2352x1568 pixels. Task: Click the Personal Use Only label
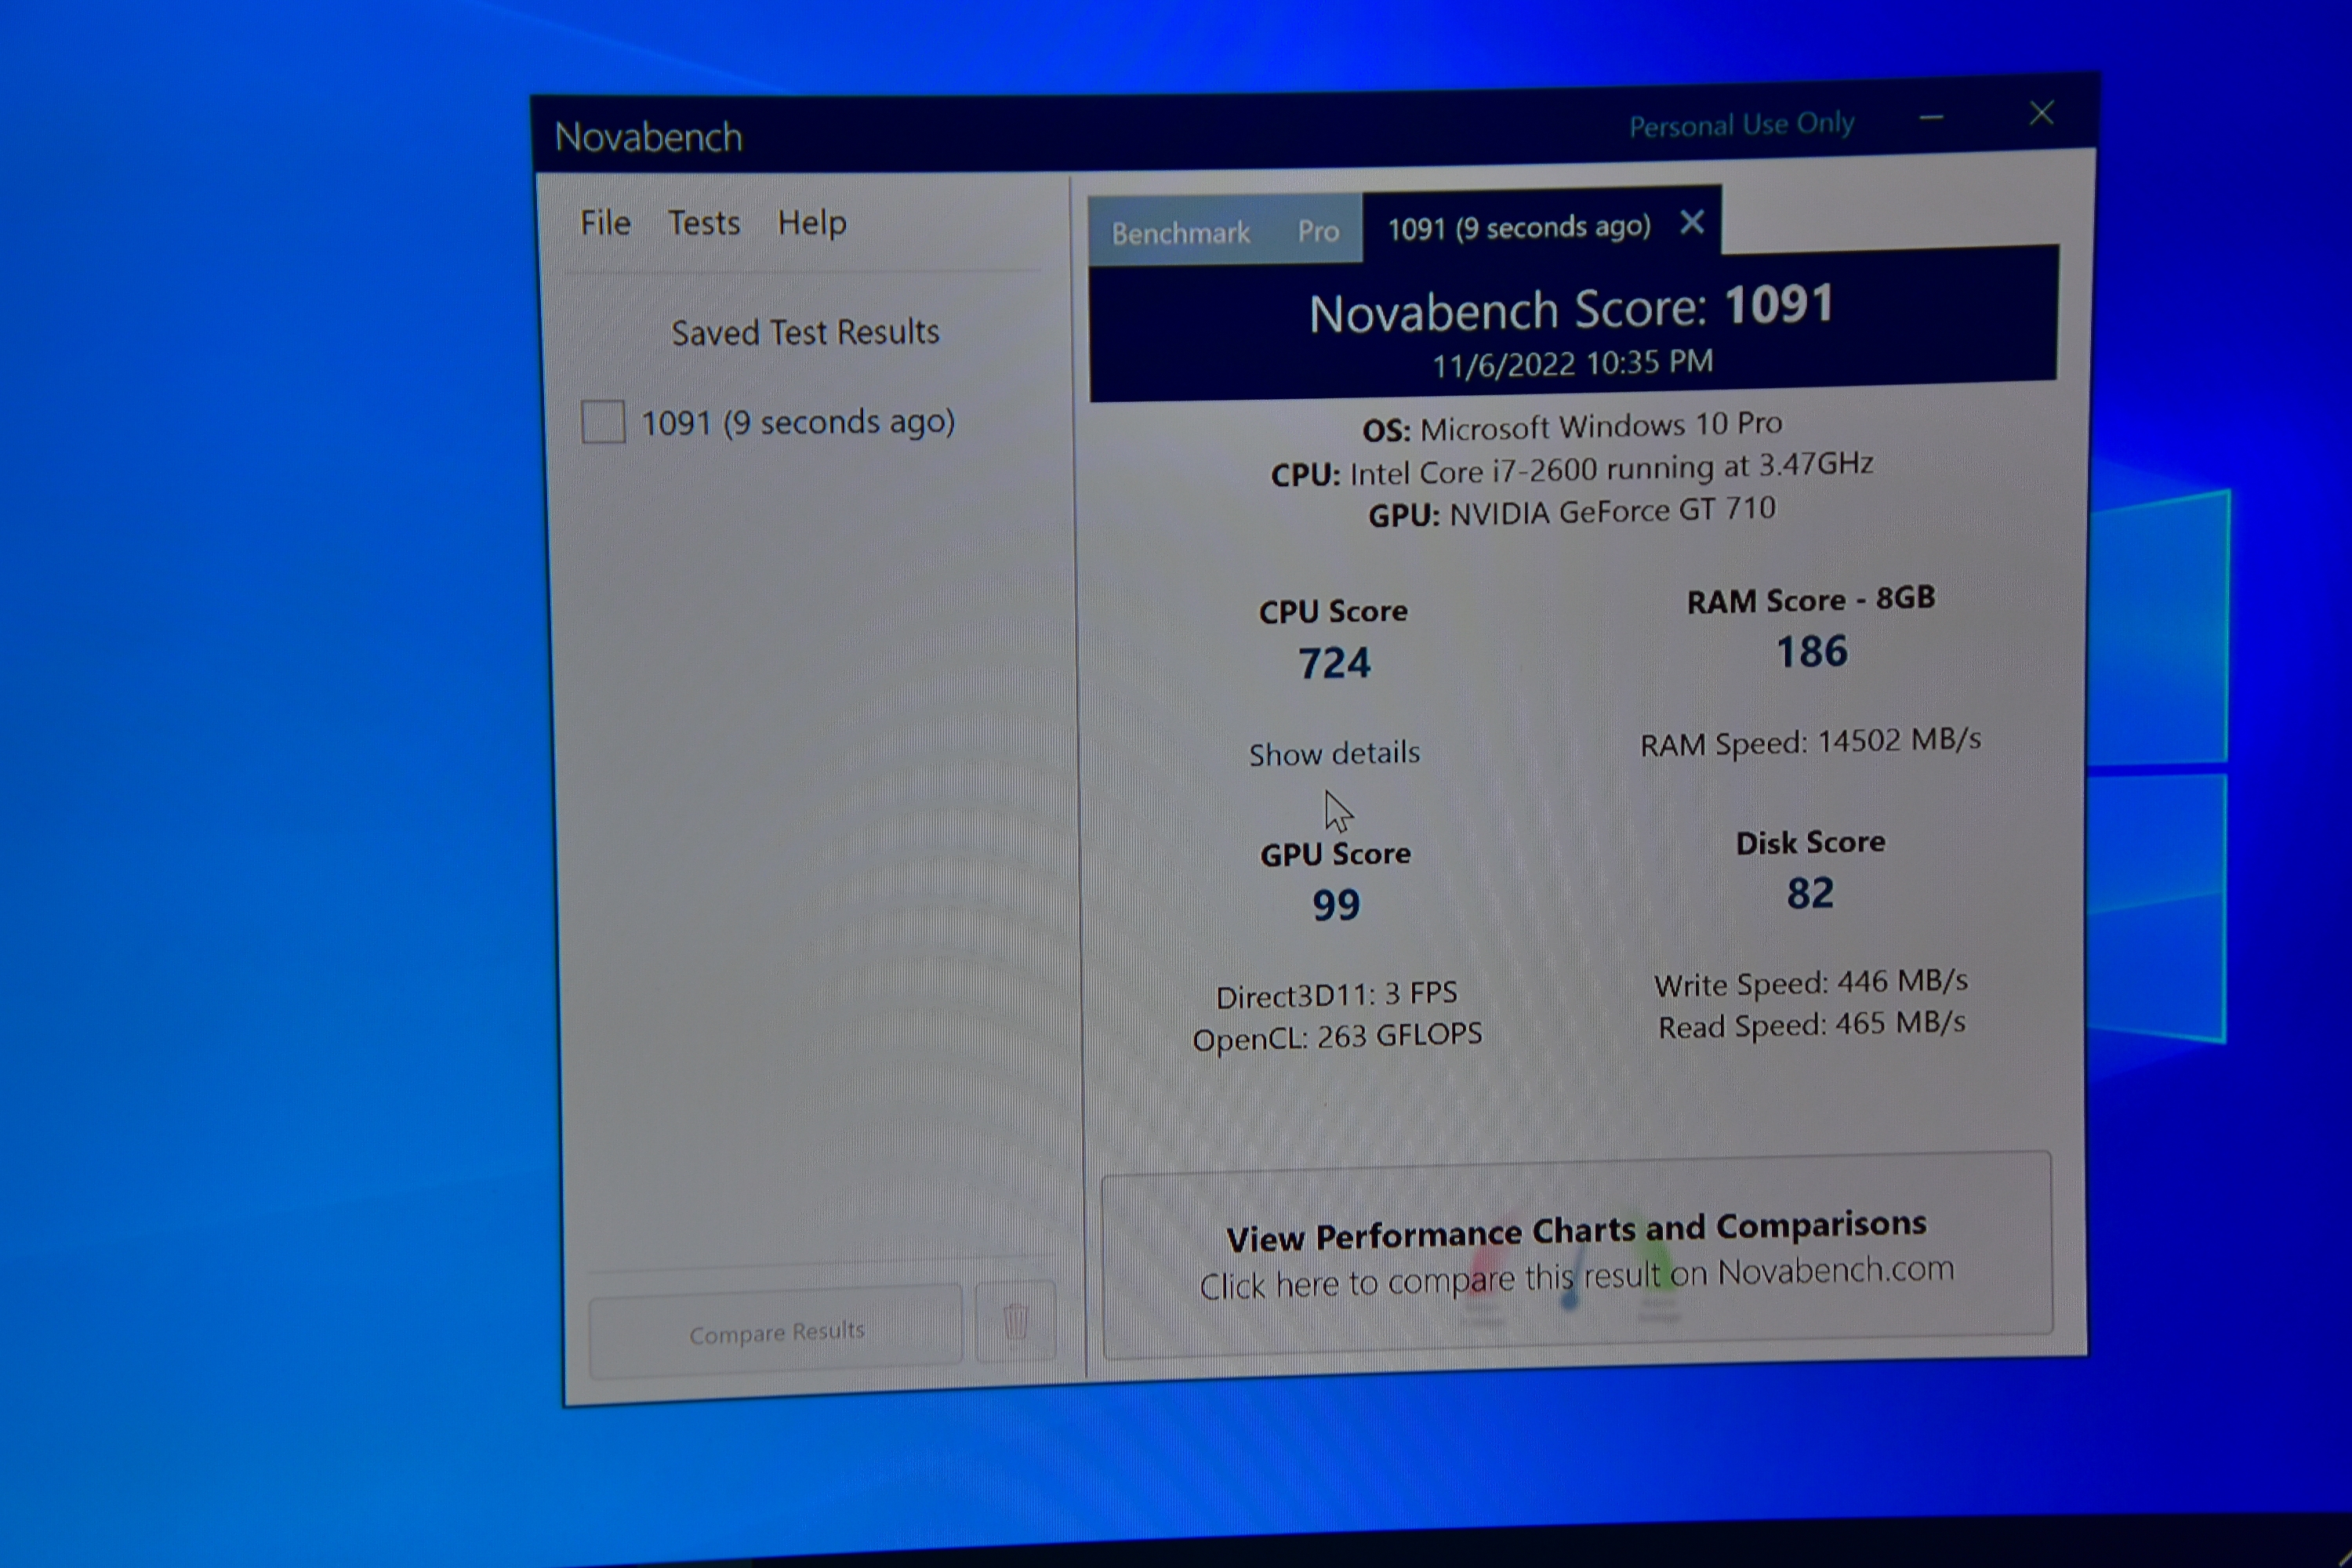pyautogui.click(x=1742, y=125)
